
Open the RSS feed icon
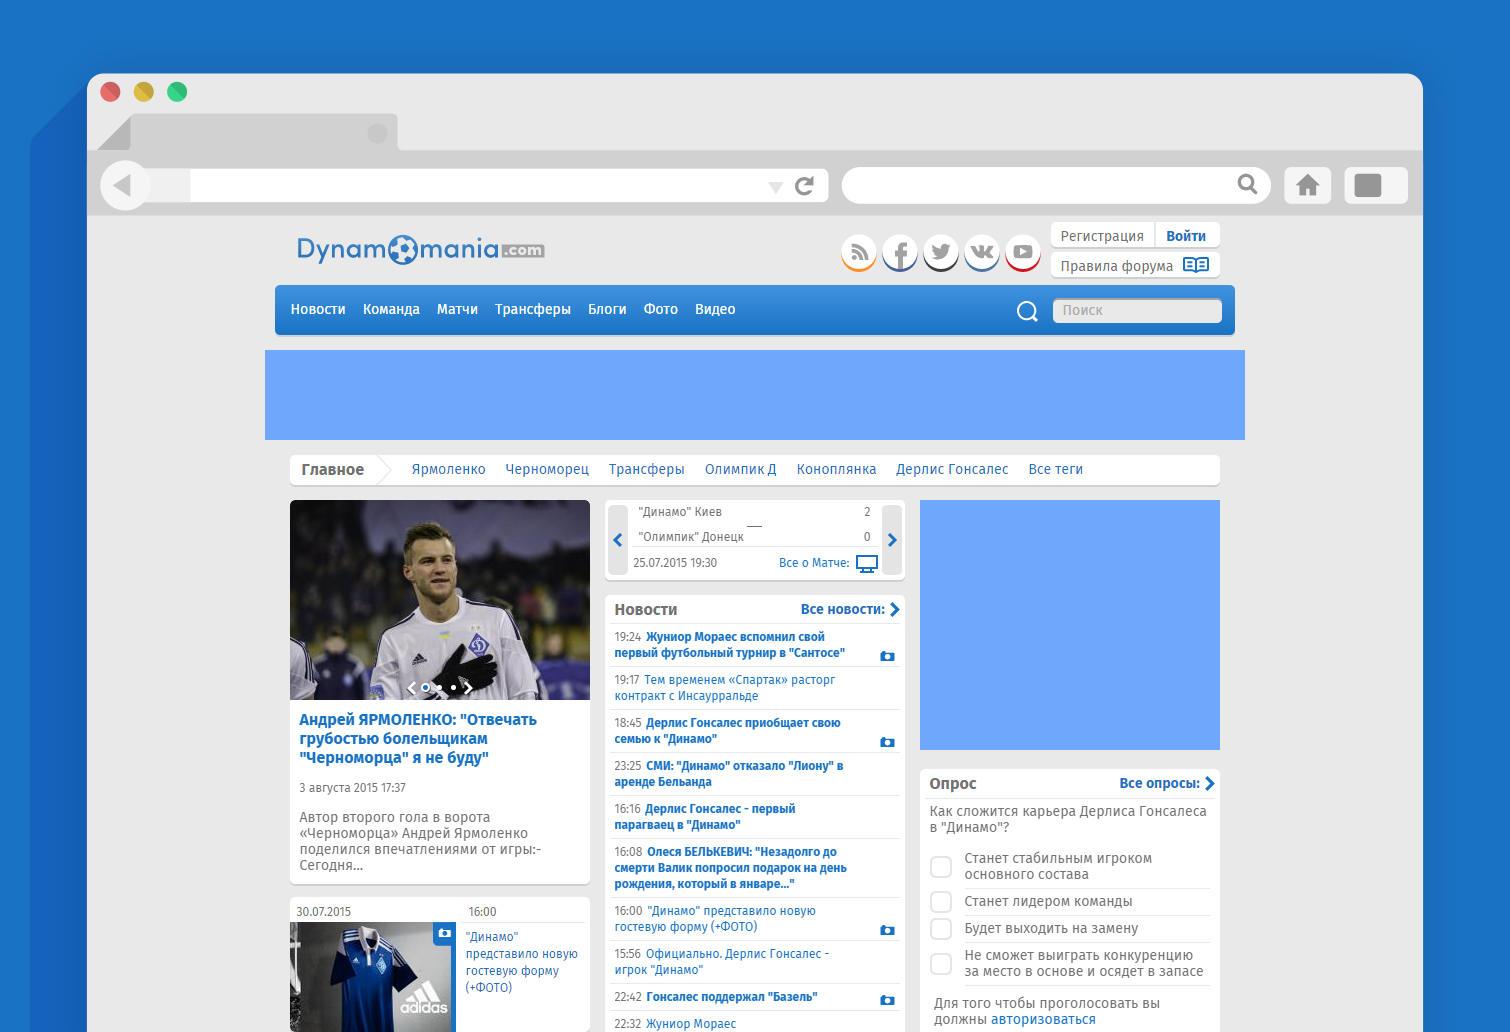click(x=859, y=252)
